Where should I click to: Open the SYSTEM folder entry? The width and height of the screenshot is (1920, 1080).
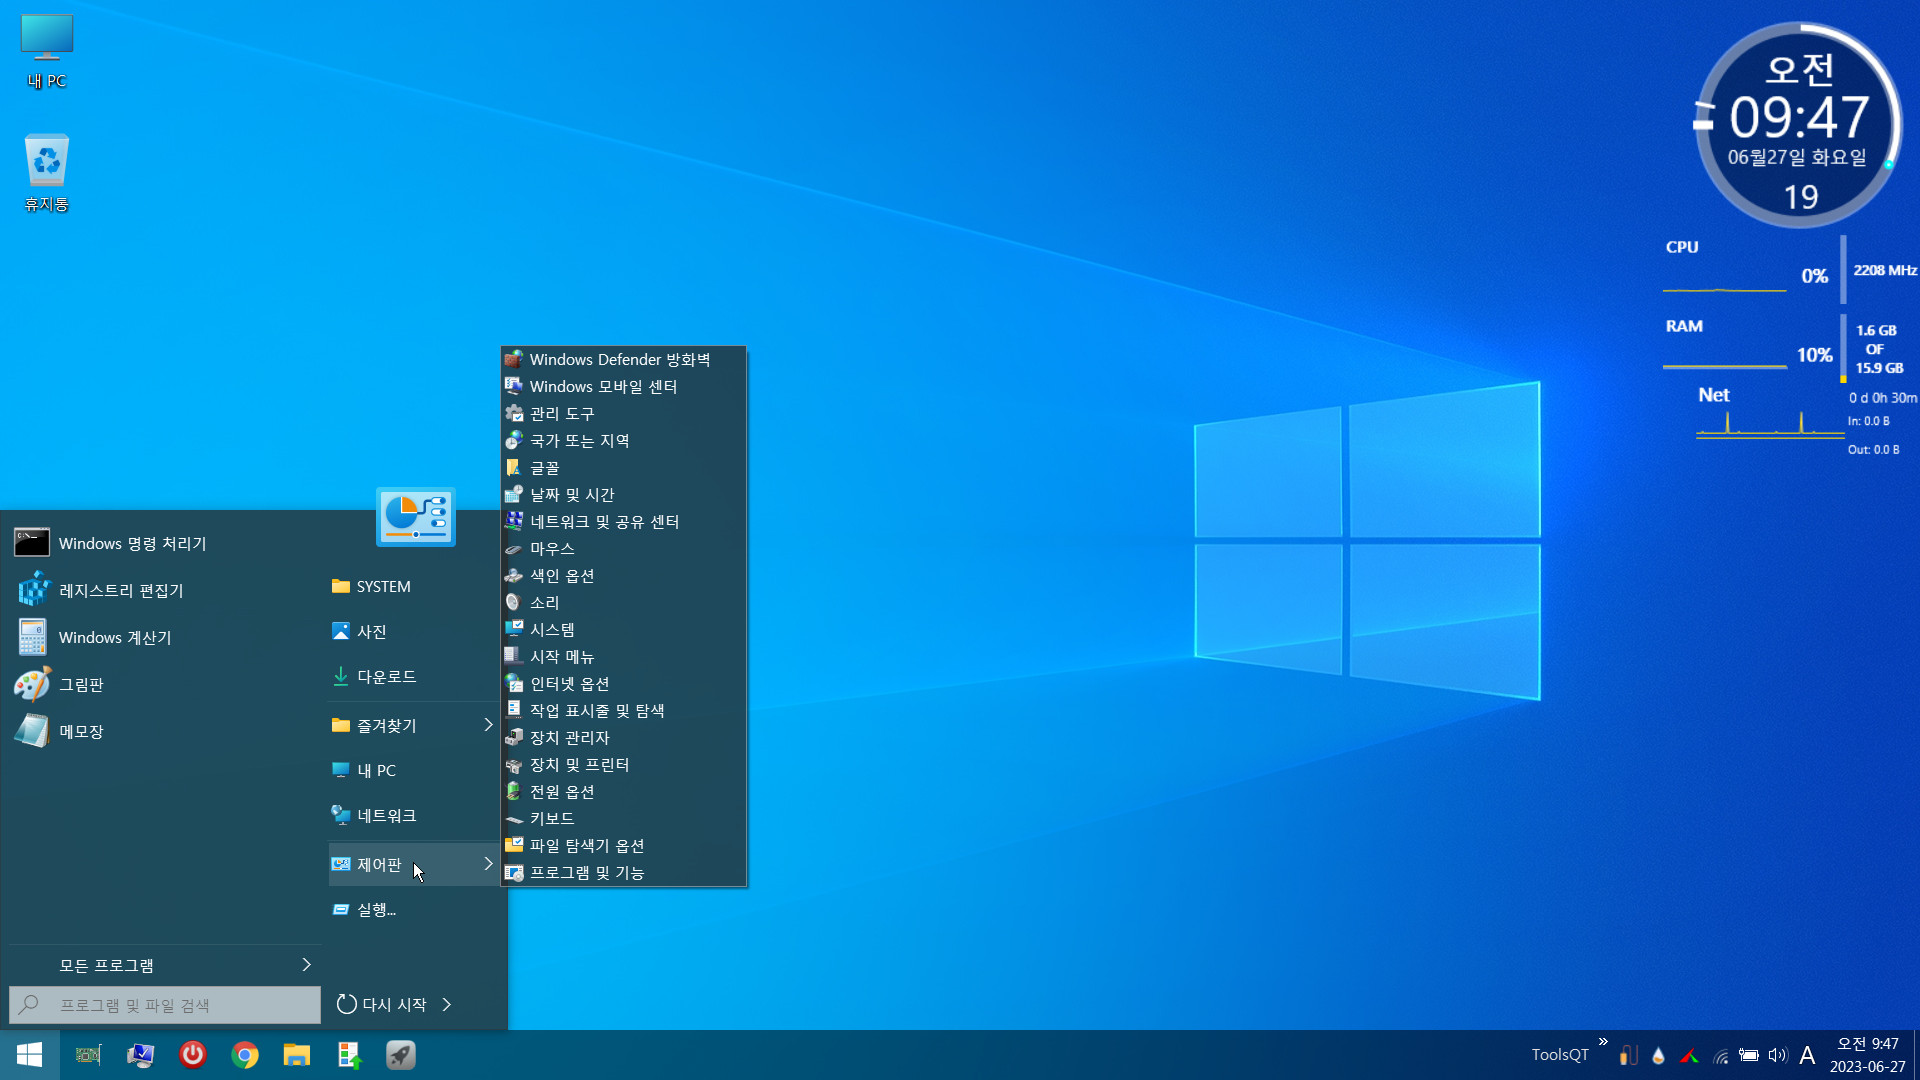pyautogui.click(x=414, y=586)
